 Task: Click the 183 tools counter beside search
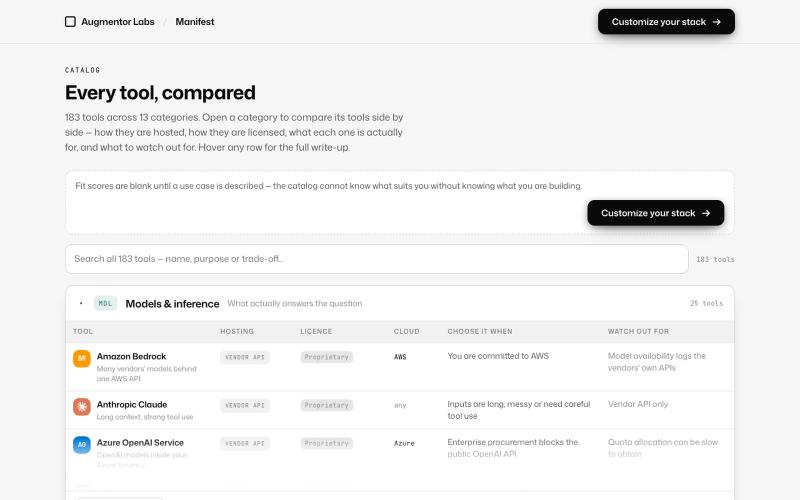tap(715, 259)
